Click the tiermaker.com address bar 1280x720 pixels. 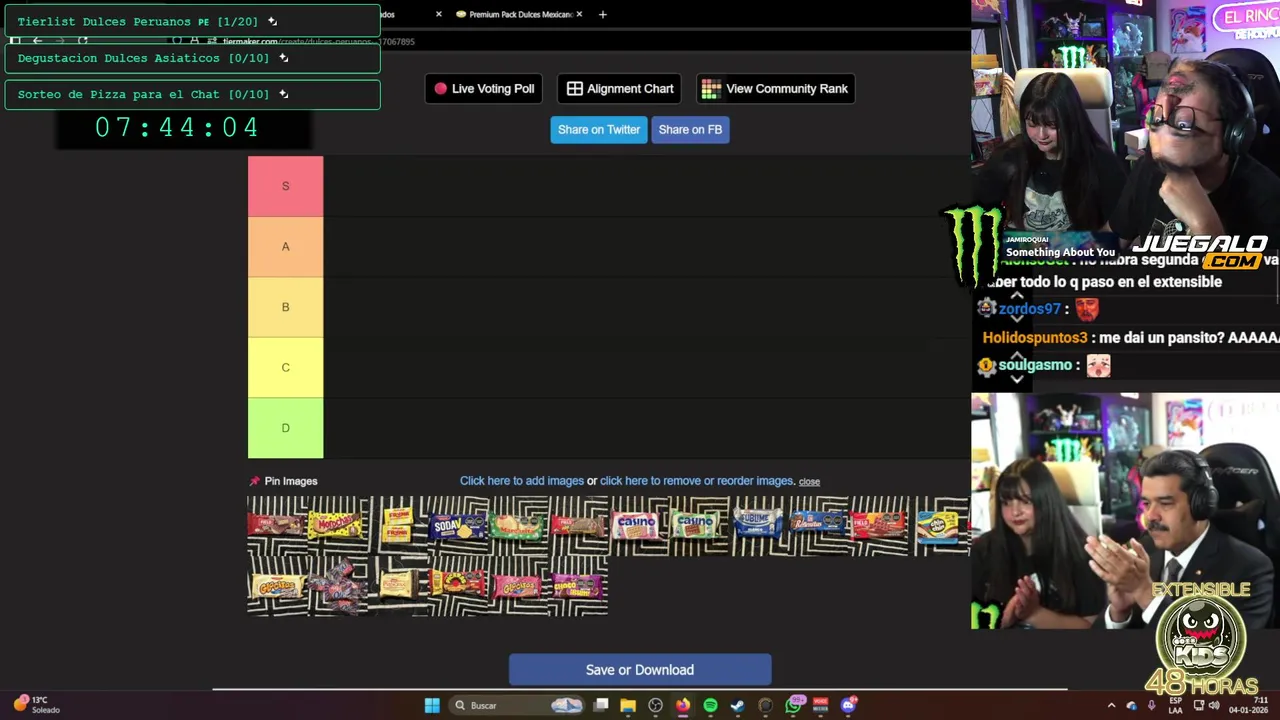pos(318,41)
